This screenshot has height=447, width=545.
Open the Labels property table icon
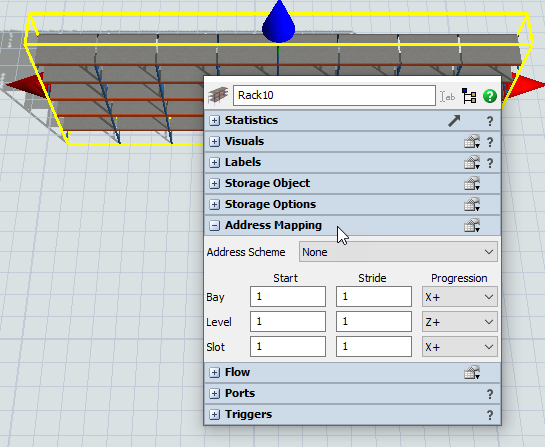[472, 162]
